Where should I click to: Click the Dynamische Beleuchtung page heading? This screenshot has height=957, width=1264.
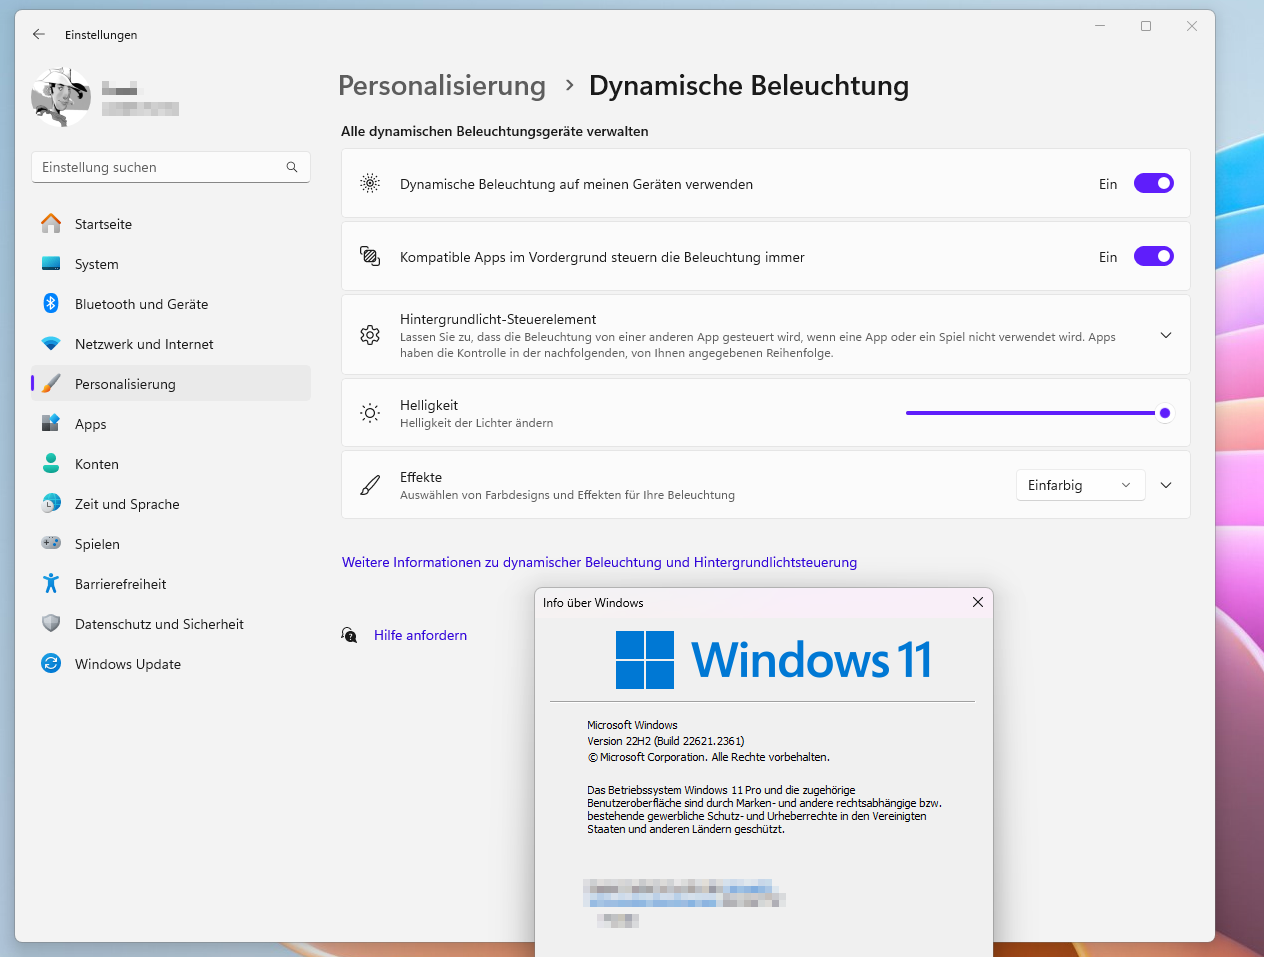click(749, 86)
